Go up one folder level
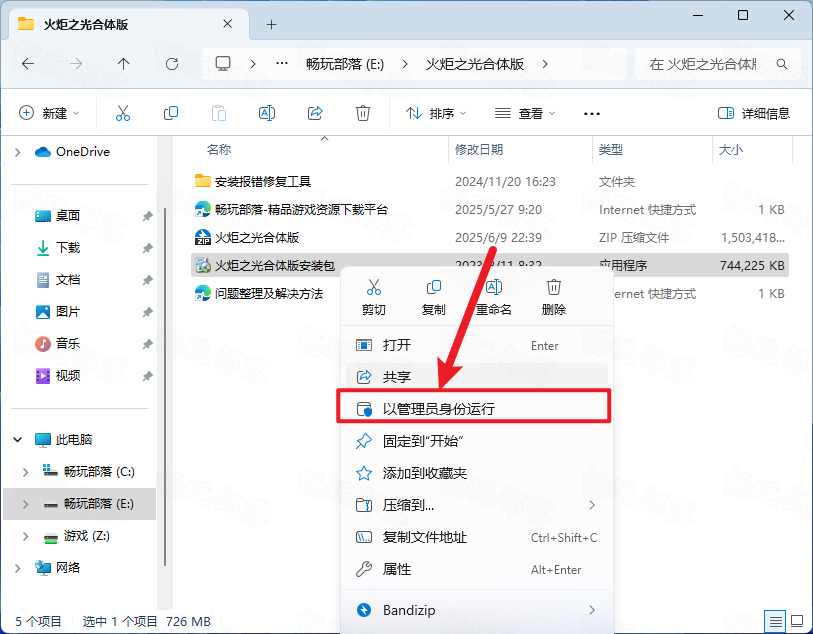813x634 pixels. [123, 64]
